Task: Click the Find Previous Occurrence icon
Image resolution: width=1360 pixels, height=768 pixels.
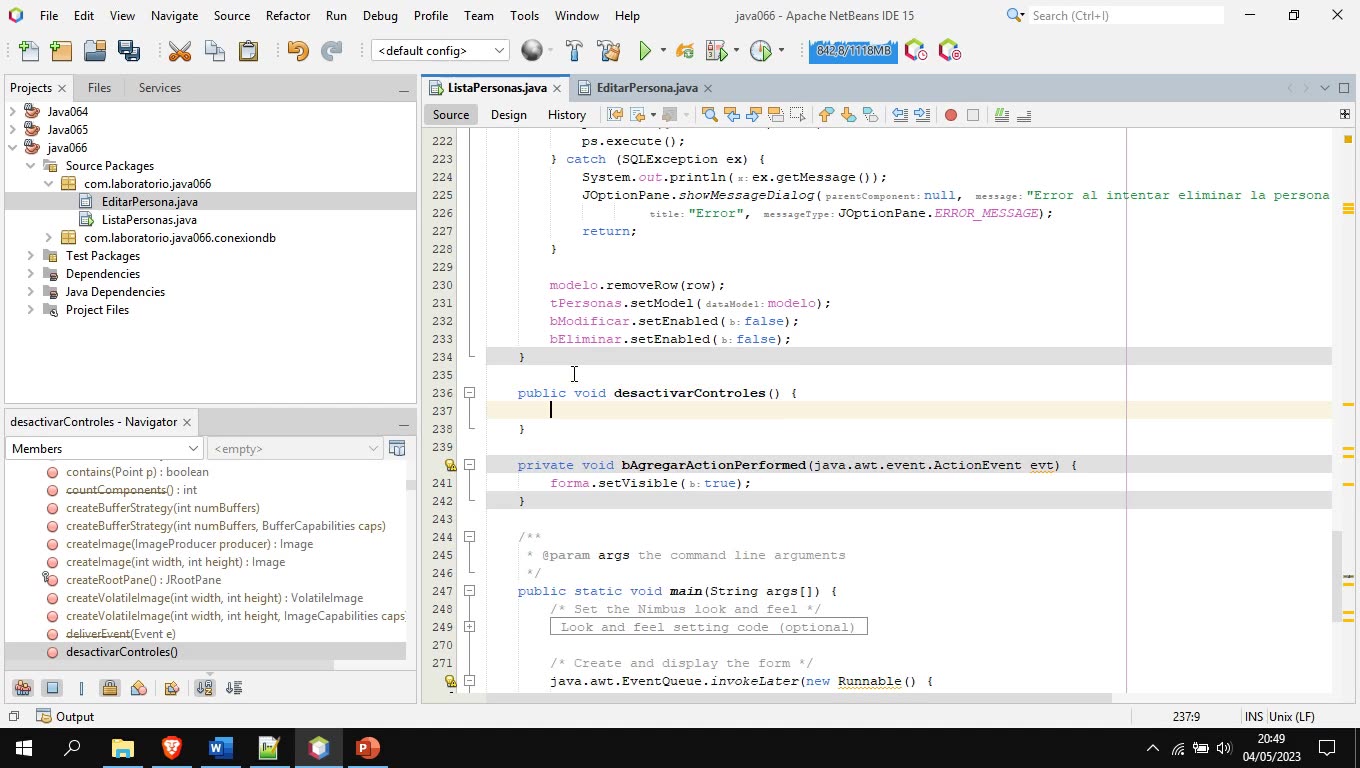Action: pos(732,115)
